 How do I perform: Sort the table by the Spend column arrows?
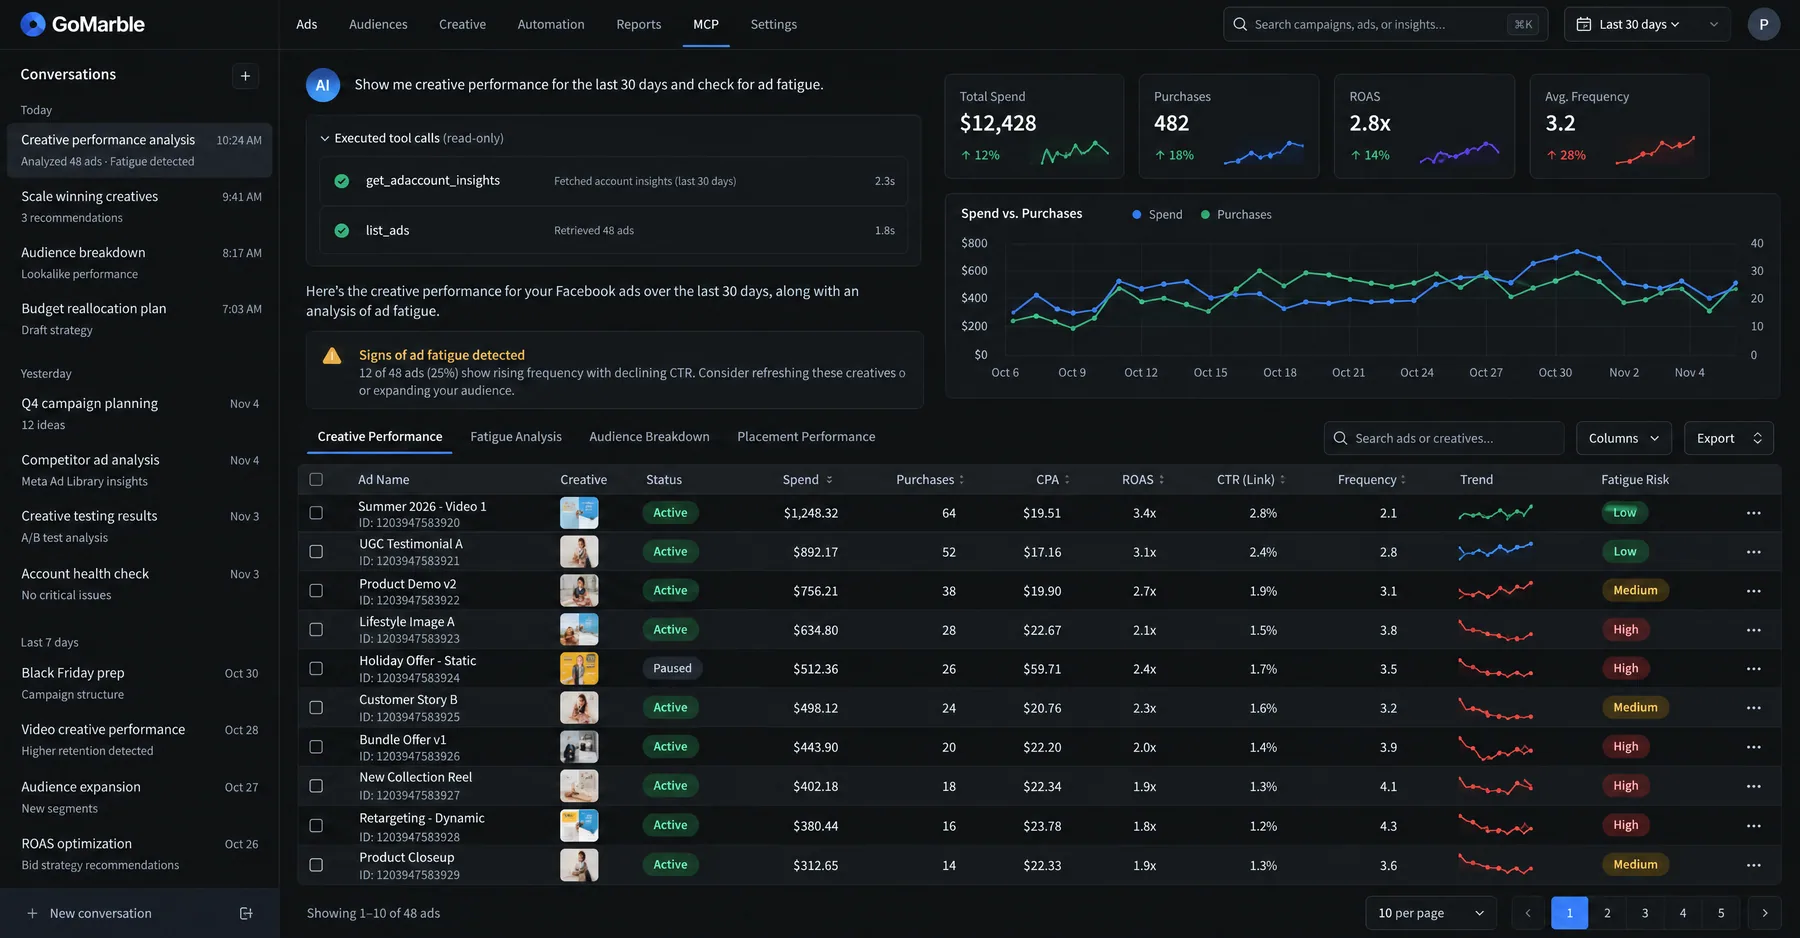point(829,480)
